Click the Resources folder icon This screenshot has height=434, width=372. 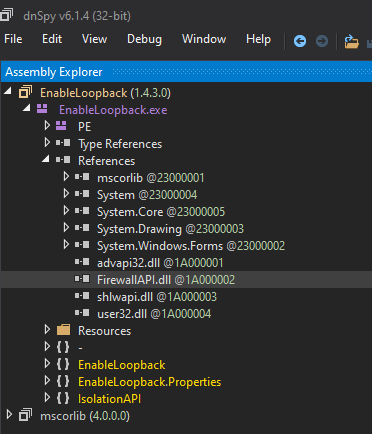click(63, 330)
